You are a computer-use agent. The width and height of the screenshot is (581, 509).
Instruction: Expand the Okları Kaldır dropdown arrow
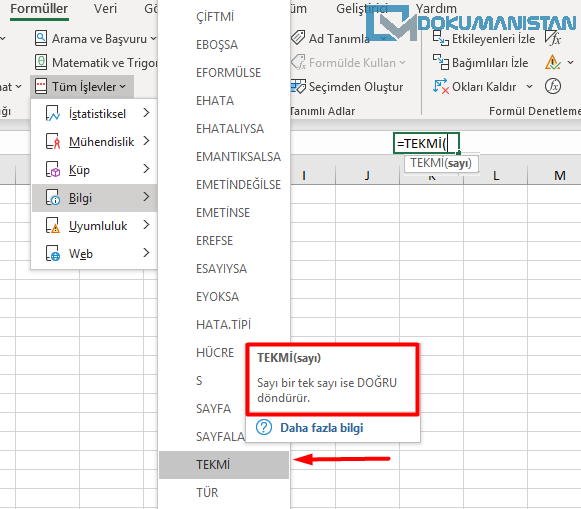click(x=529, y=87)
